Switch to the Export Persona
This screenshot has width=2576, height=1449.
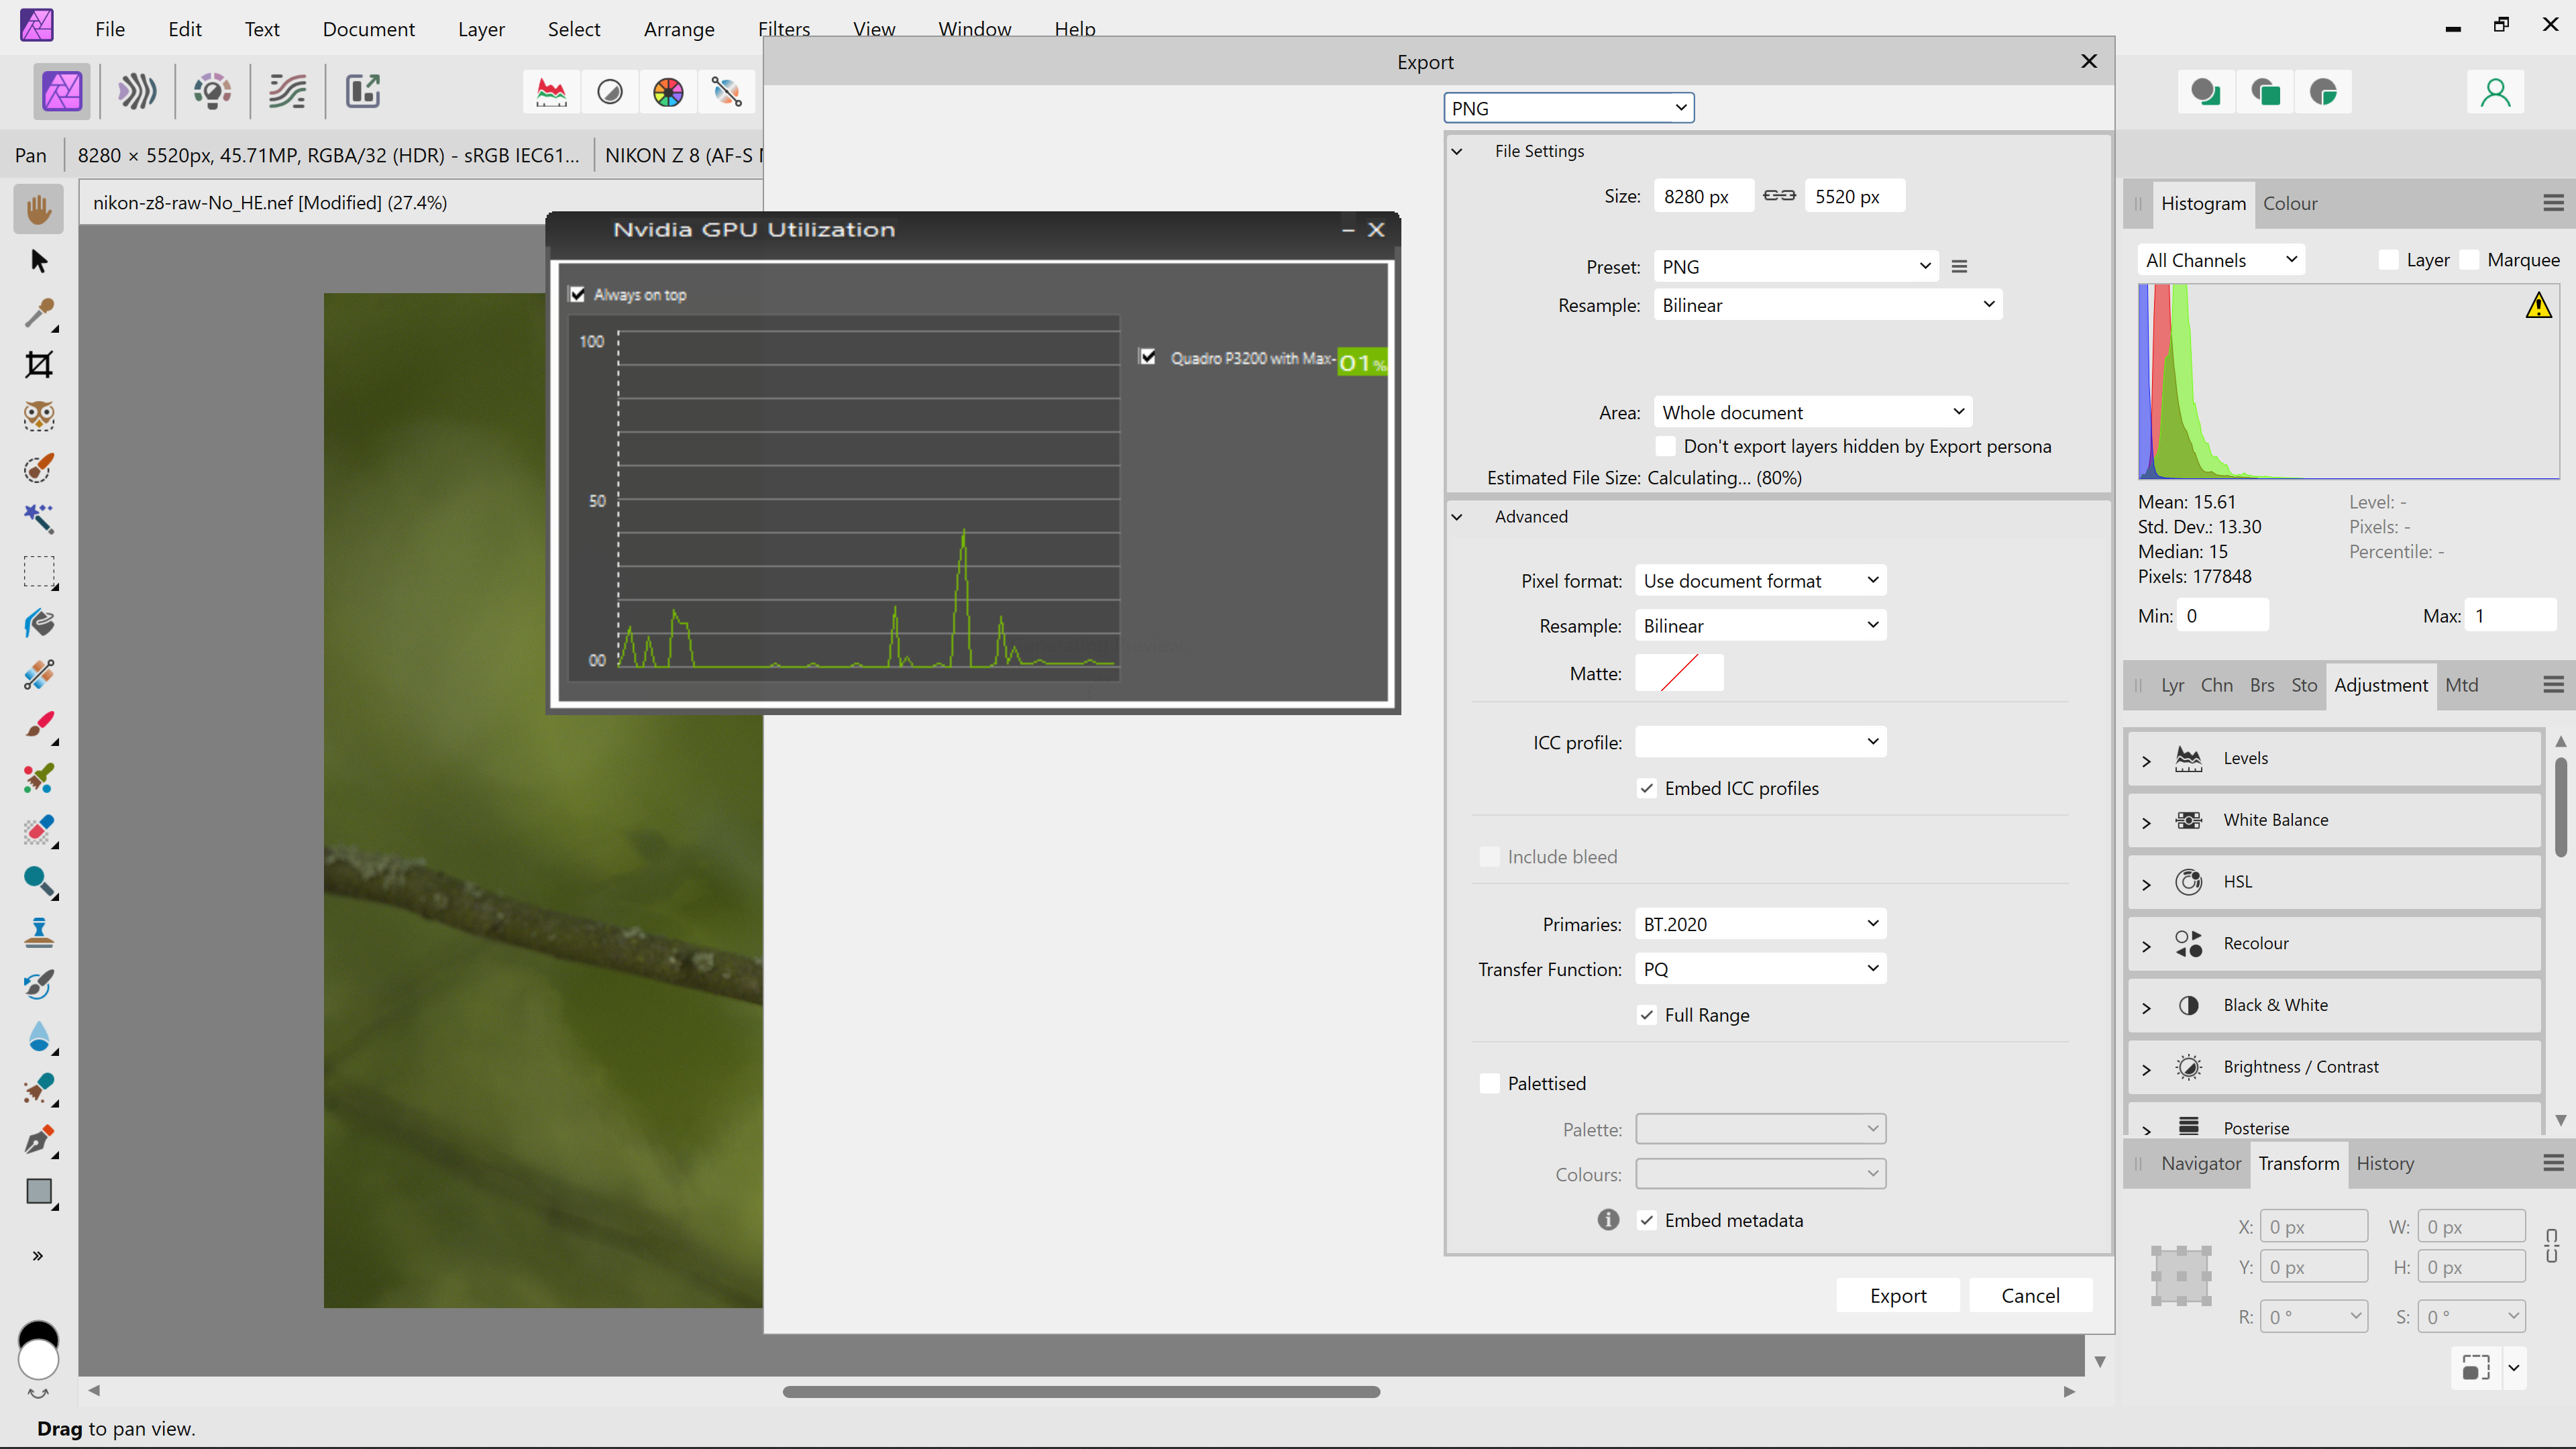tap(362, 92)
